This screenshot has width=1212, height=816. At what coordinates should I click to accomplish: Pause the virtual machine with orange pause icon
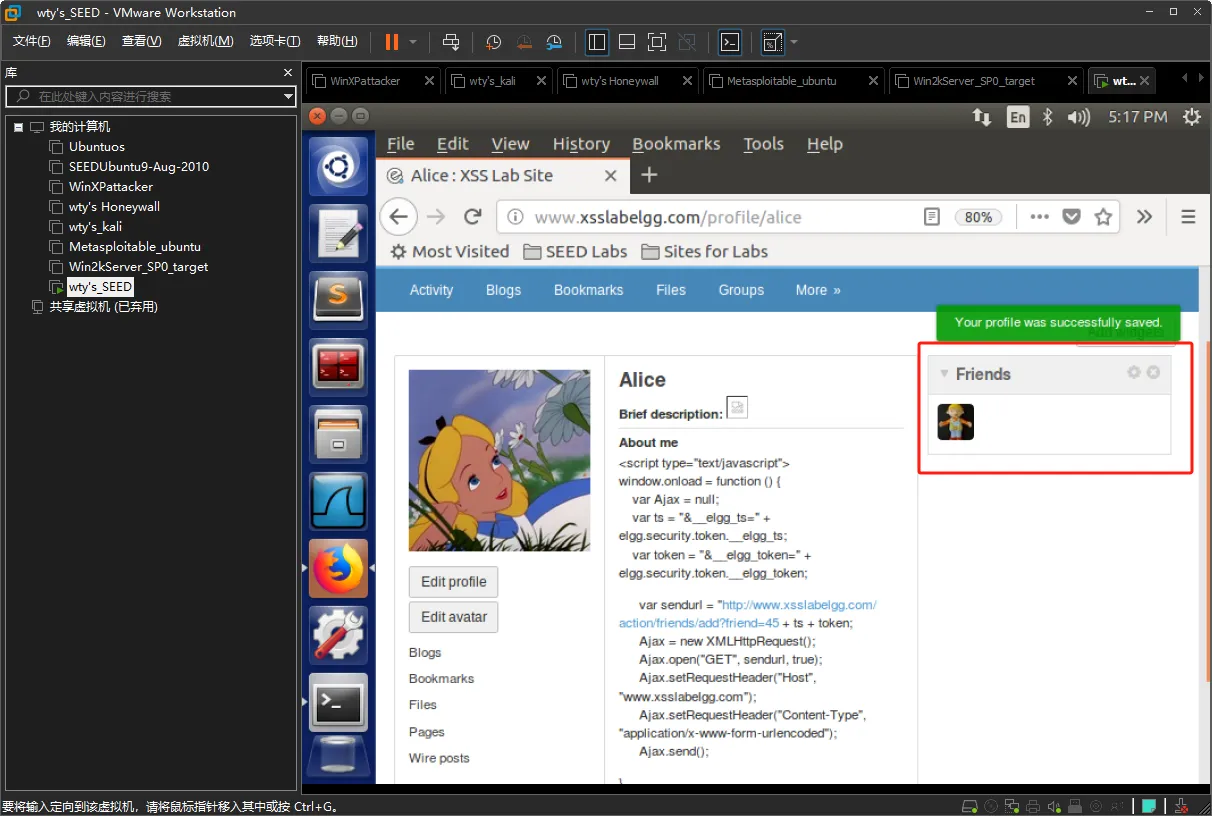pos(392,41)
